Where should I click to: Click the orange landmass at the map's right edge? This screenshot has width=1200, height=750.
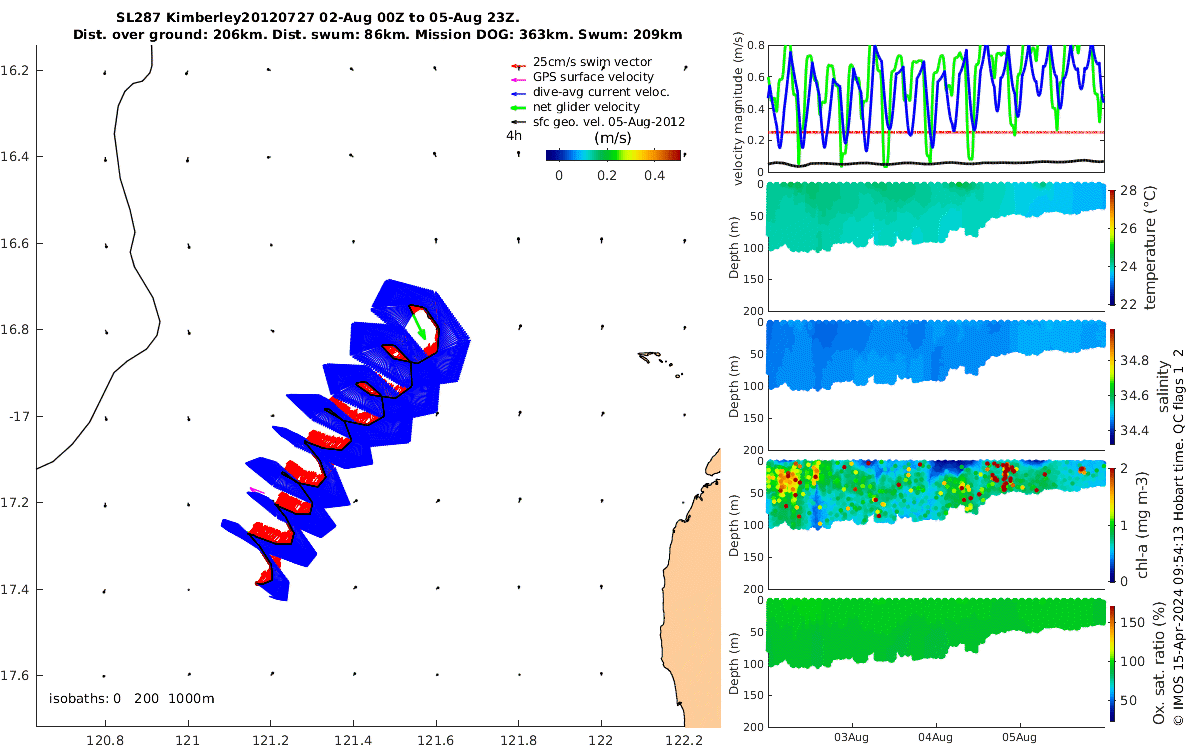point(695,600)
